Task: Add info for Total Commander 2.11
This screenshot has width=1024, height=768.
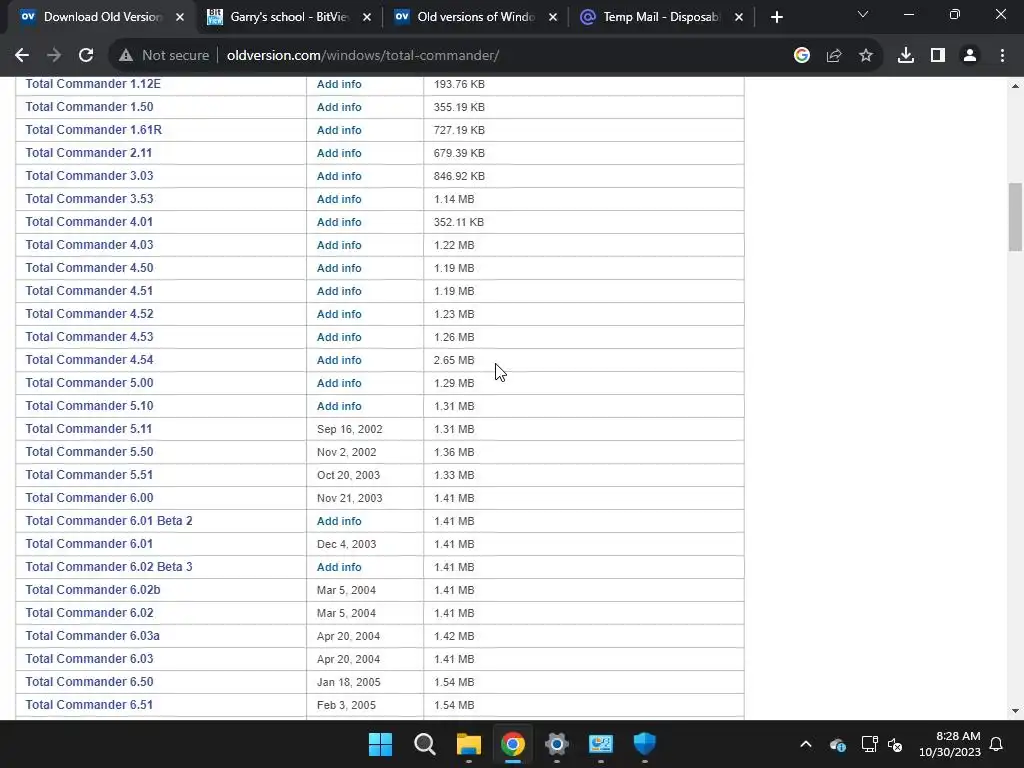Action: point(339,153)
